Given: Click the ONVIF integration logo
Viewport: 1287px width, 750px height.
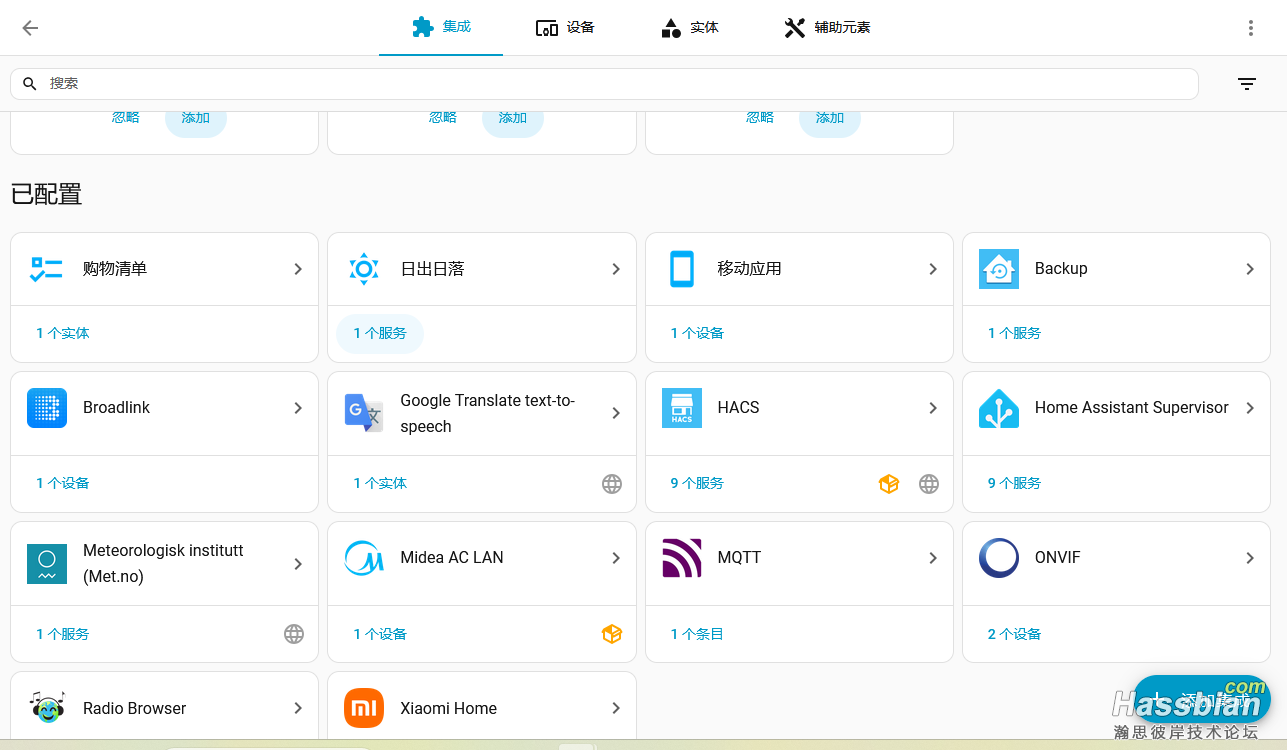Looking at the screenshot, I should pos(999,558).
